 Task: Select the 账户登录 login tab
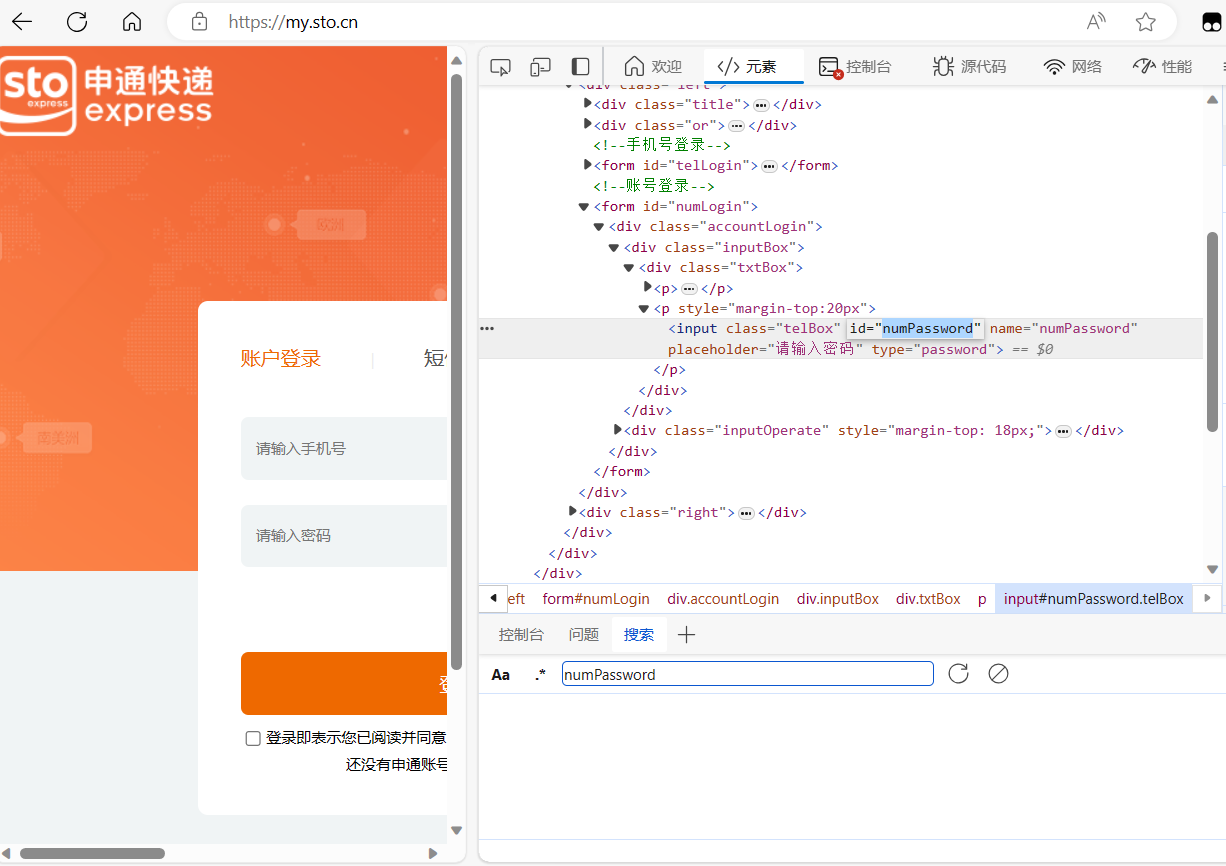tap(281, 359)
